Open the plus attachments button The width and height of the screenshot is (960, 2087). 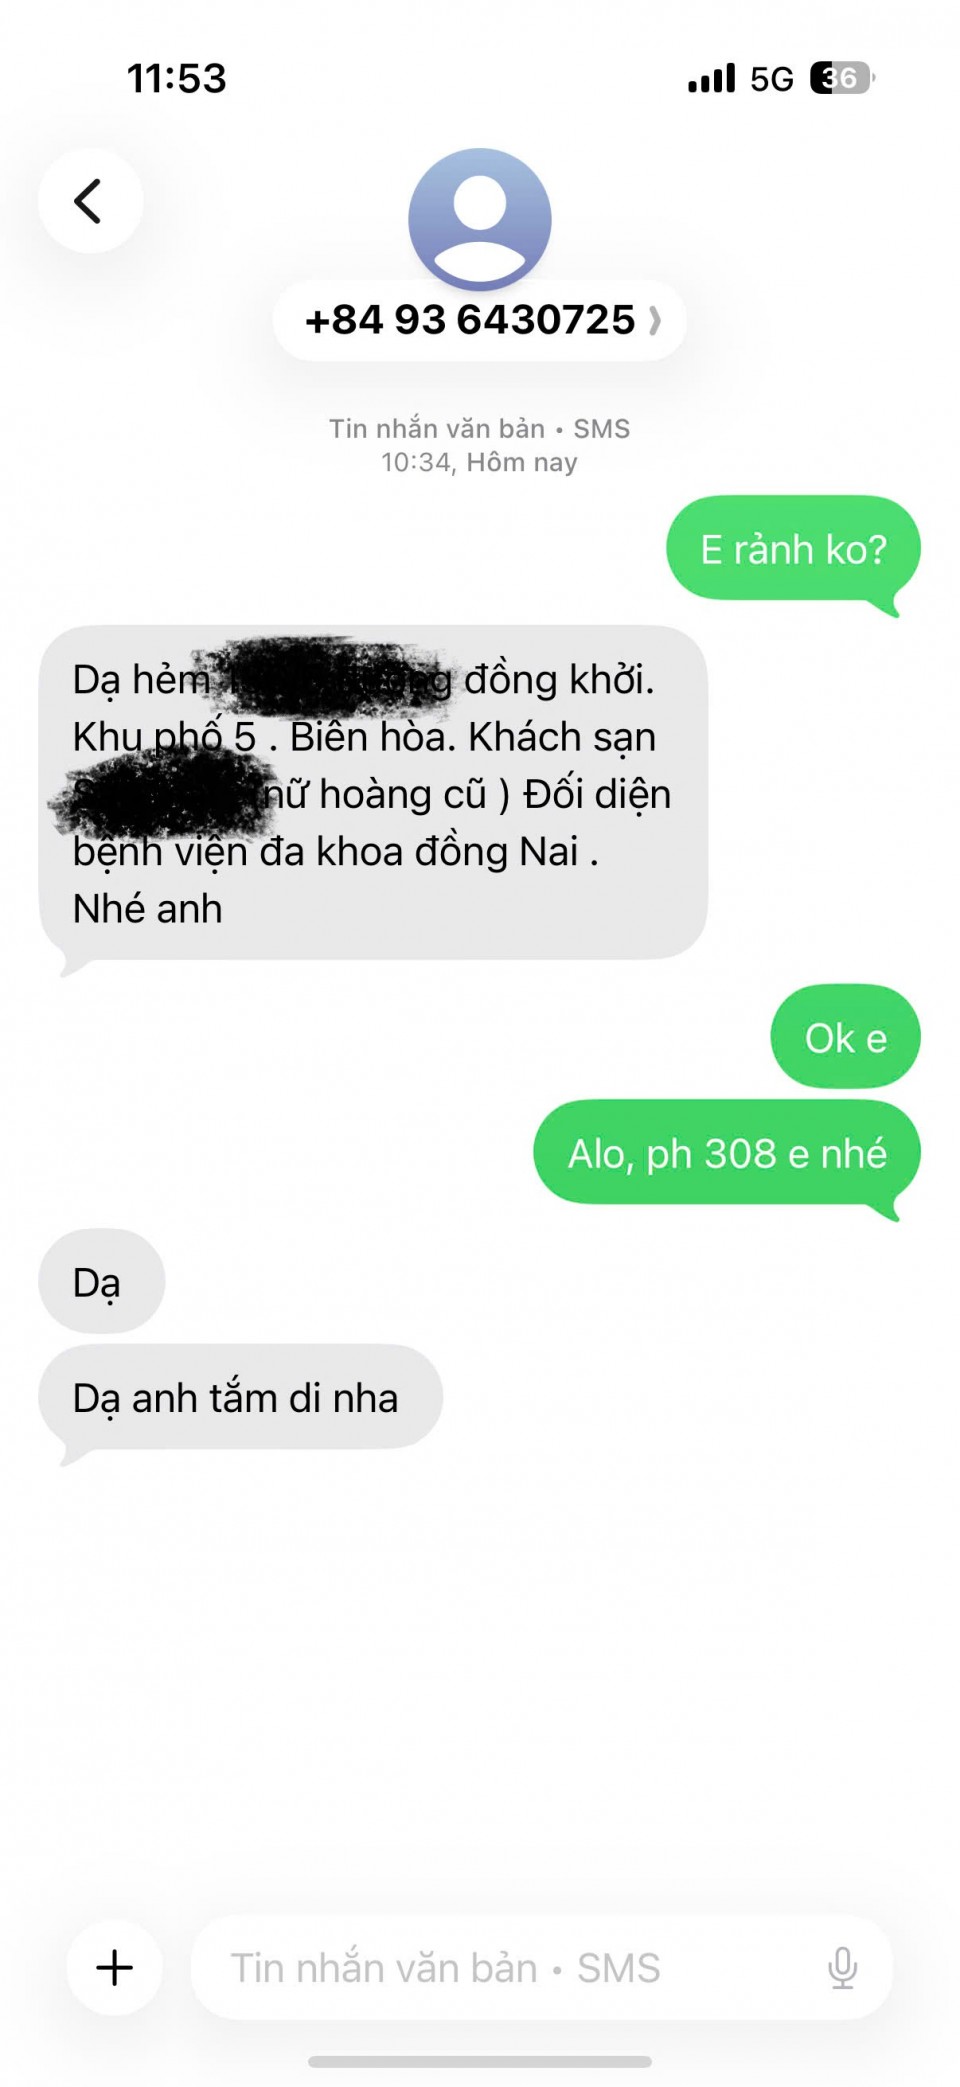(x=114, y=1967)
